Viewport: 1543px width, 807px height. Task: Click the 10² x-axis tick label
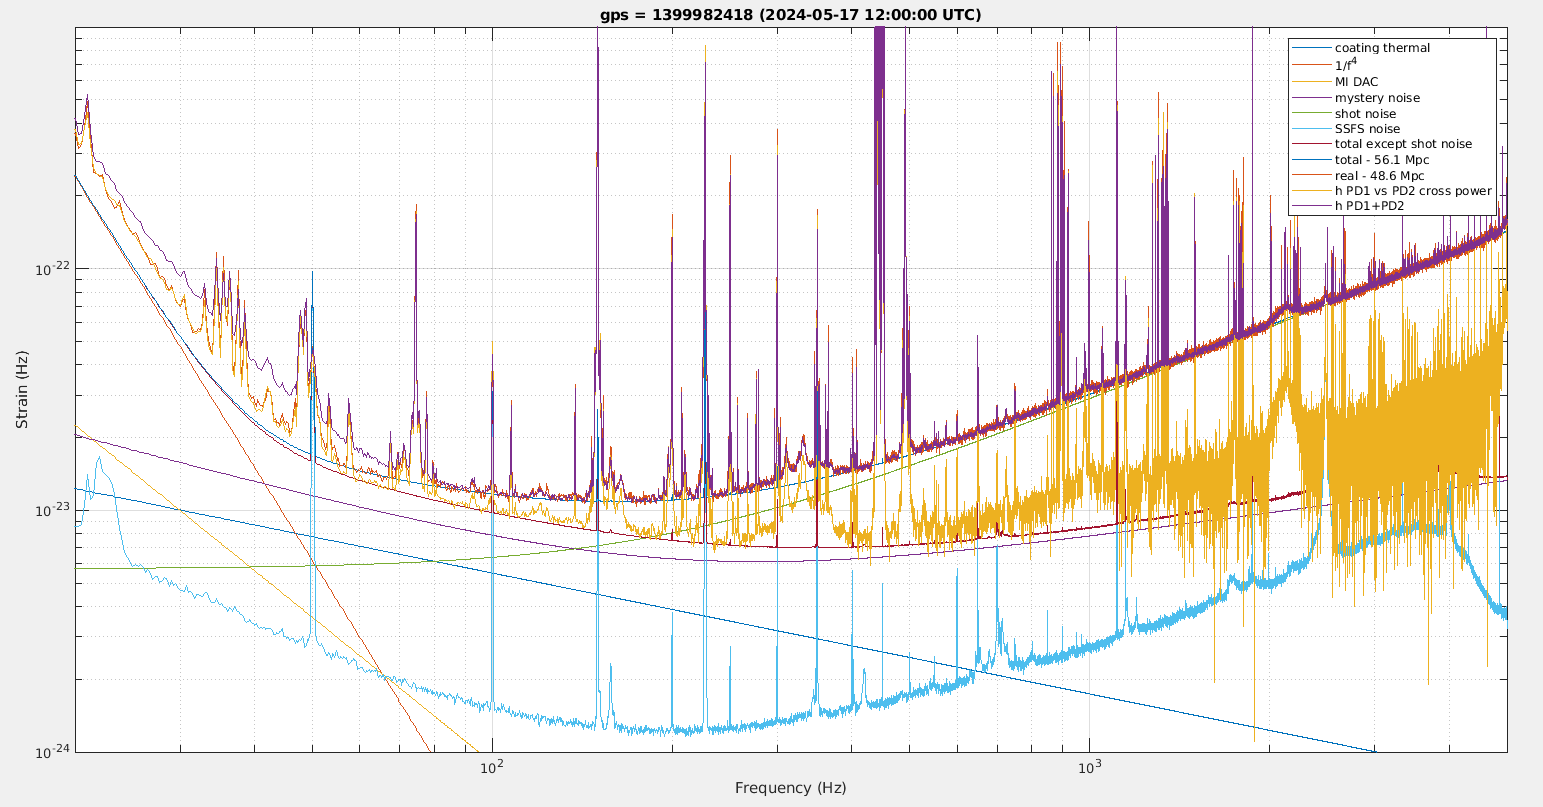[x=491, y=768]
